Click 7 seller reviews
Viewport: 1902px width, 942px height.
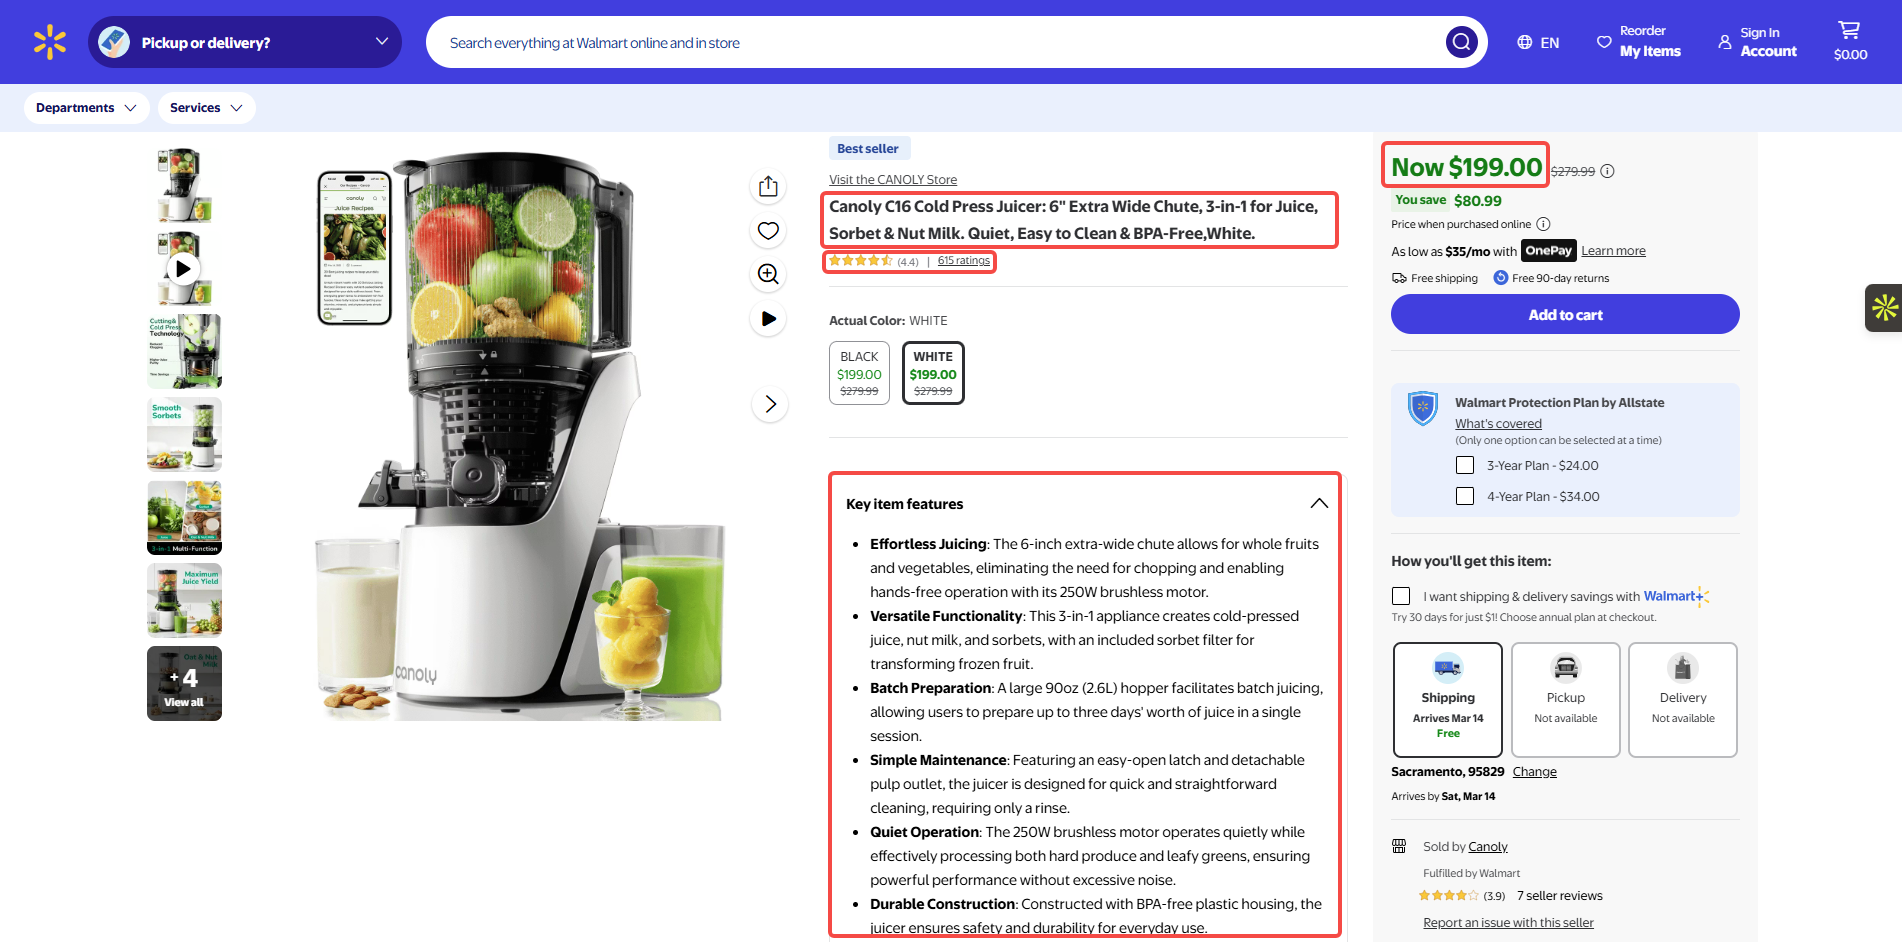(1560, 896)
